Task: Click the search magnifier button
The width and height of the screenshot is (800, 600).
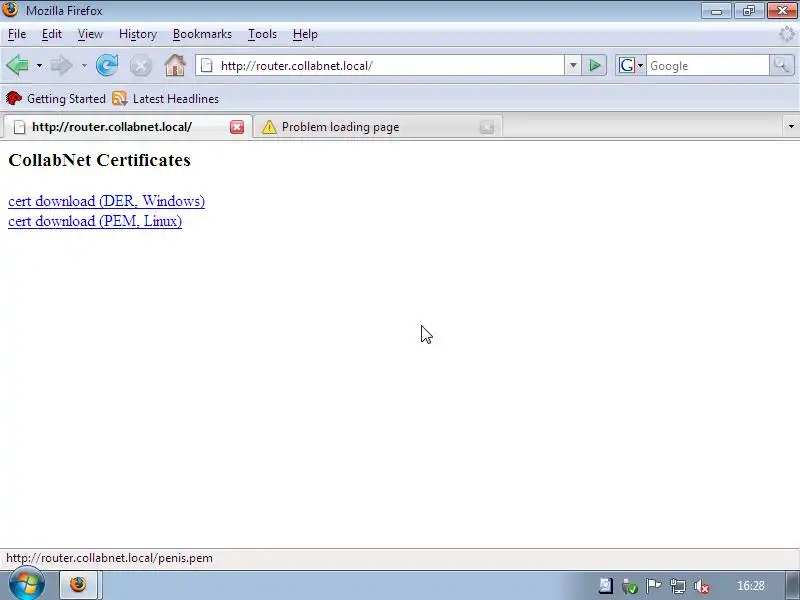Action: coord(782,65)
